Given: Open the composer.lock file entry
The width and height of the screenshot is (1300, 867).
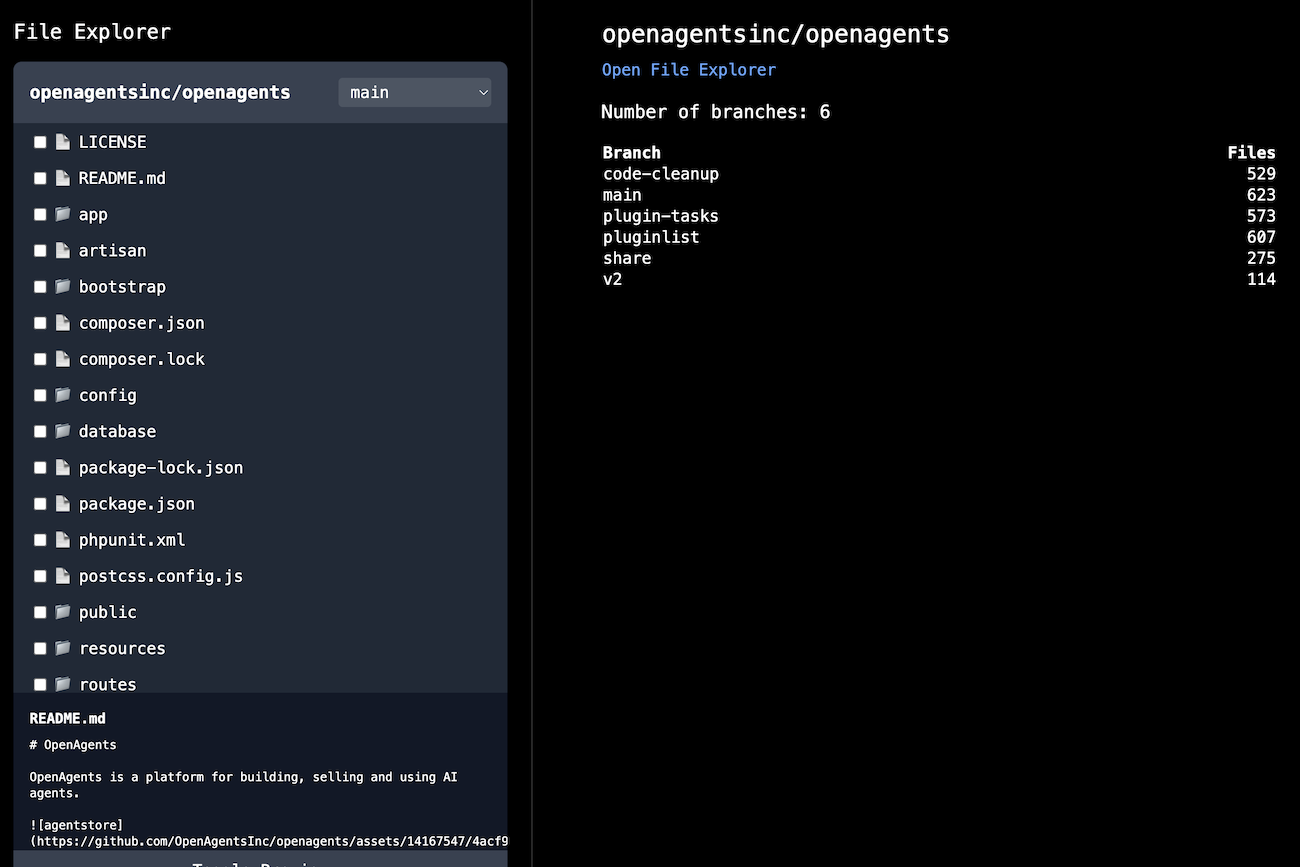Looking at the screenshot, I should pos(141,359).
